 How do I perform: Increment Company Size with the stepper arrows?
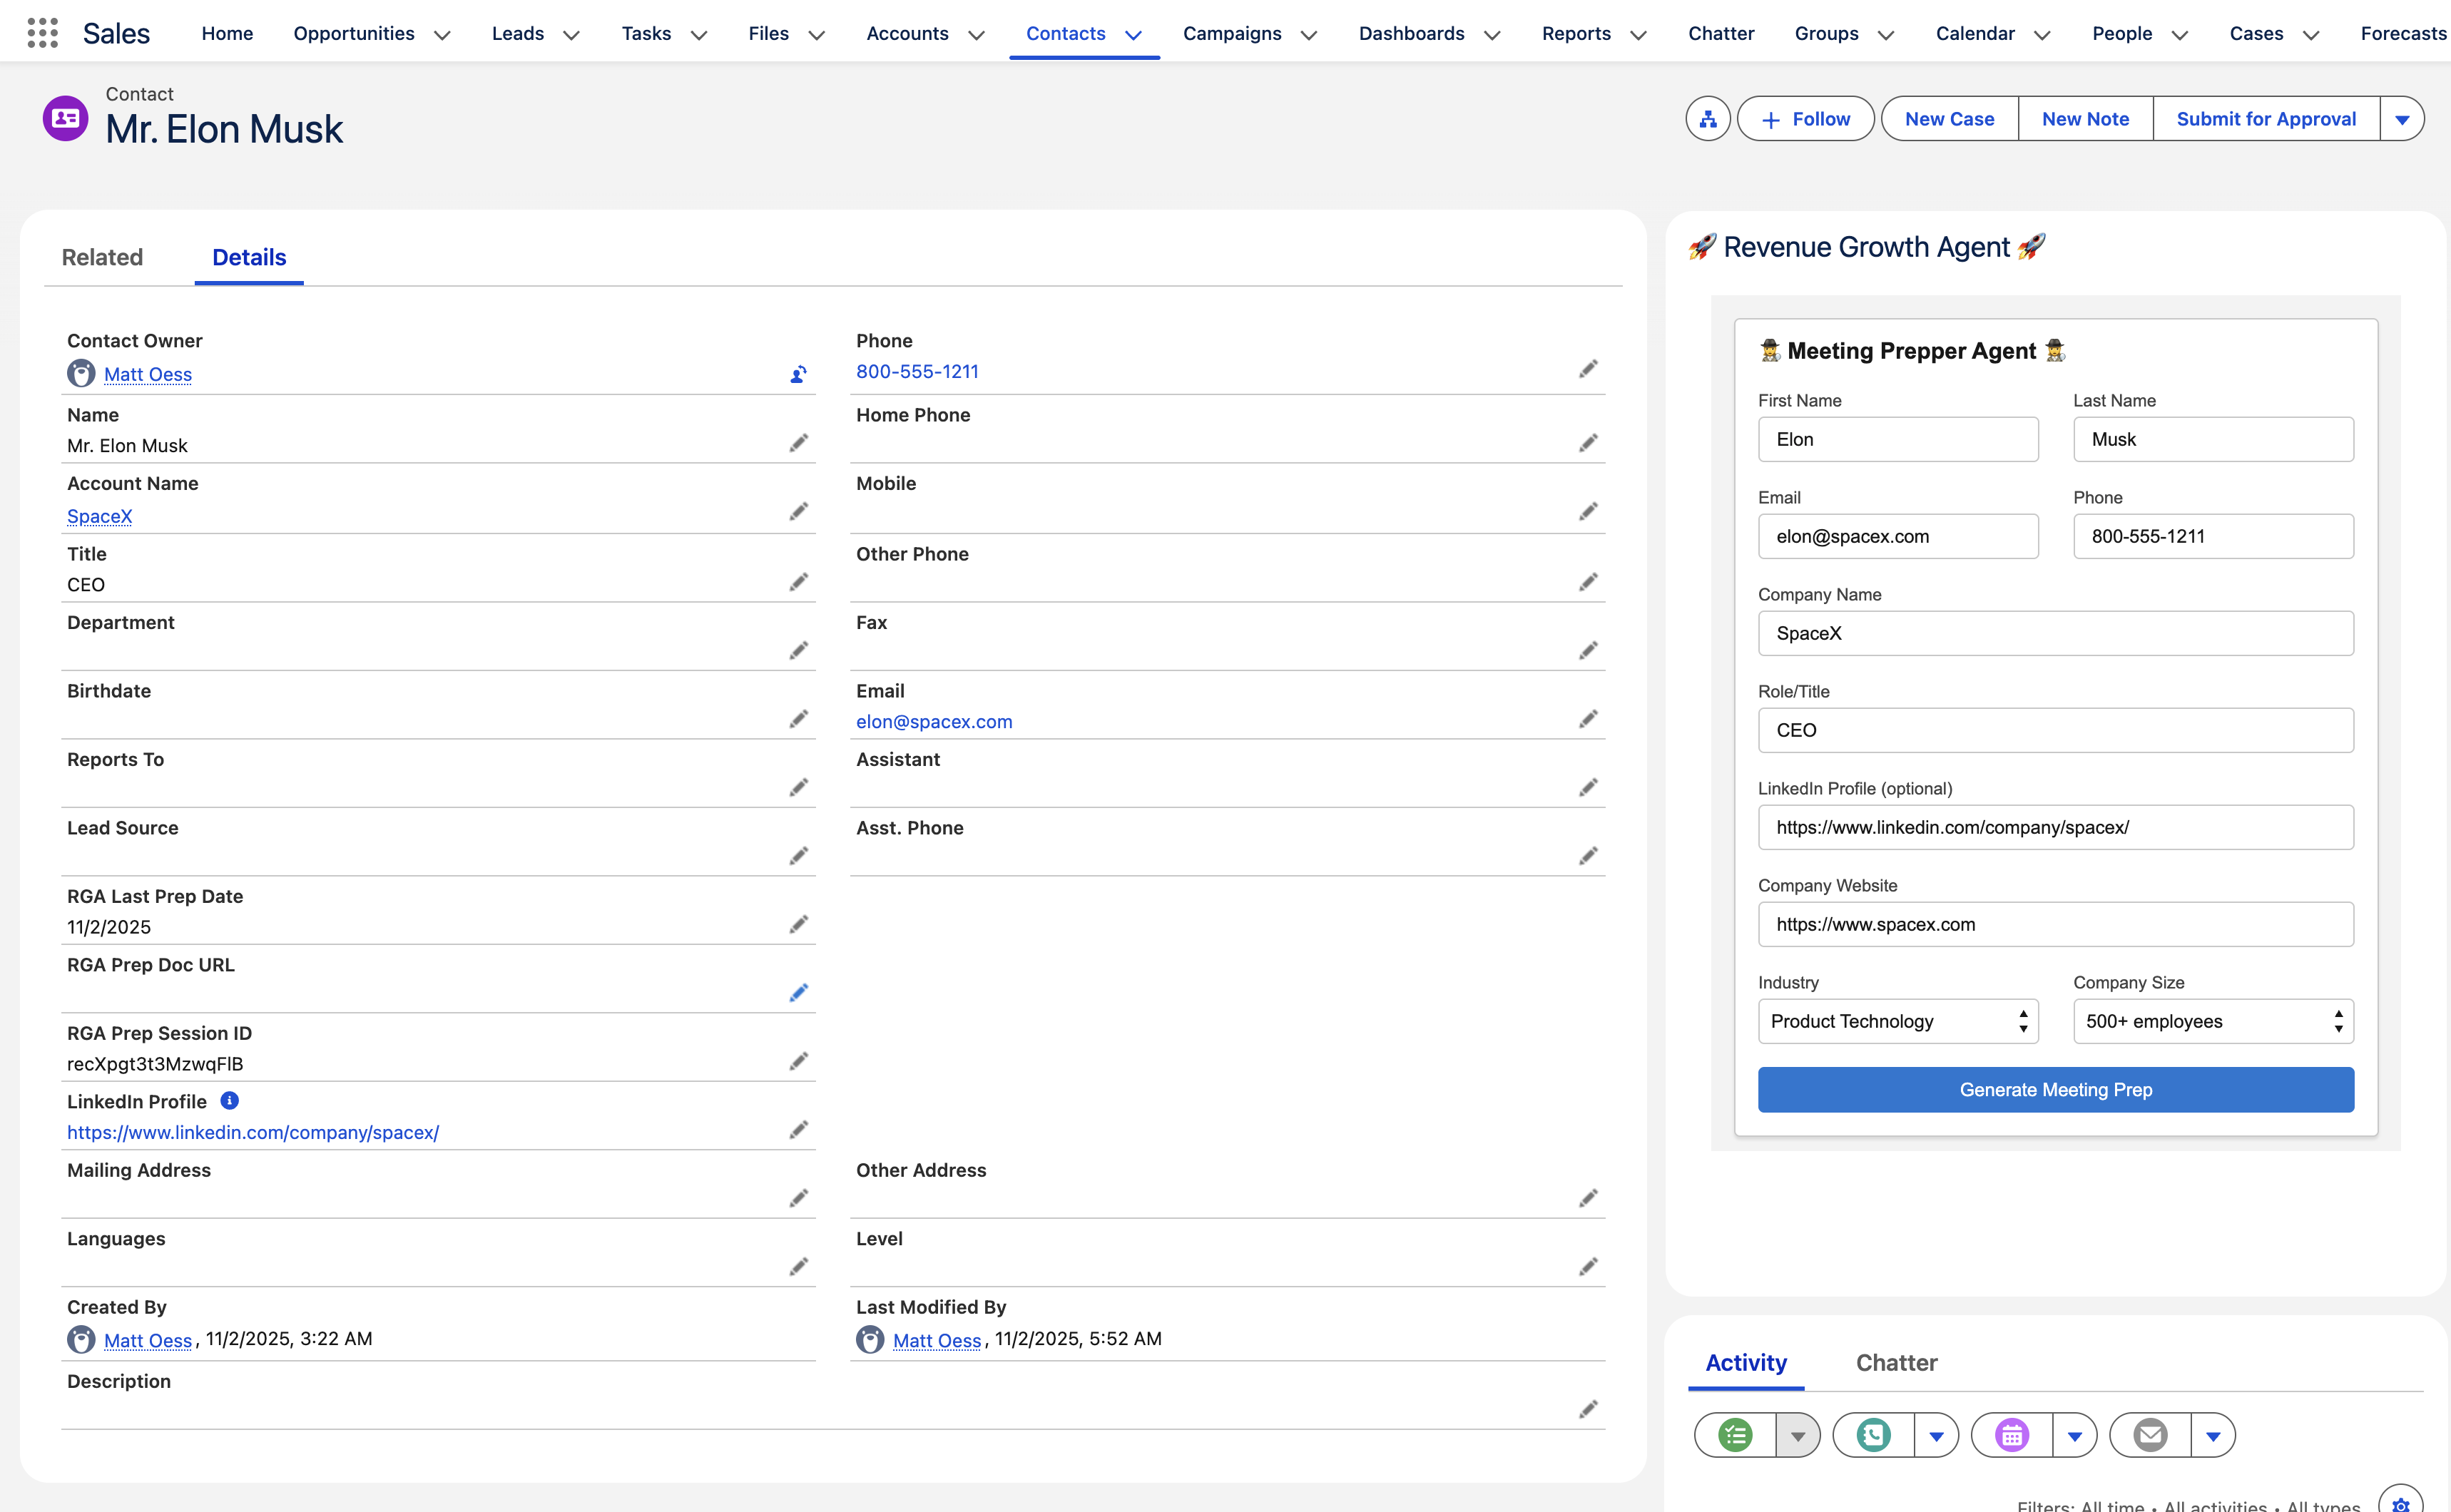pyautogui.click(x=2339, y=1021)
